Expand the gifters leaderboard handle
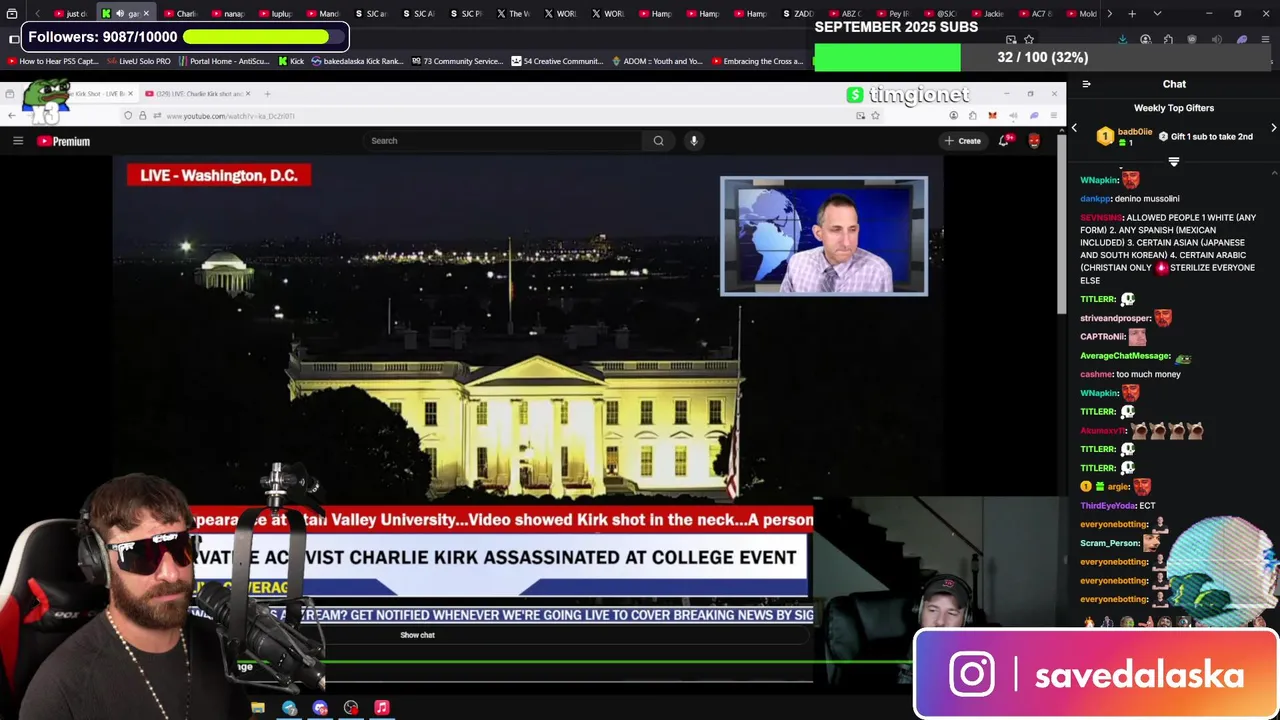Screen dimensions: 1280x720 1174,161
